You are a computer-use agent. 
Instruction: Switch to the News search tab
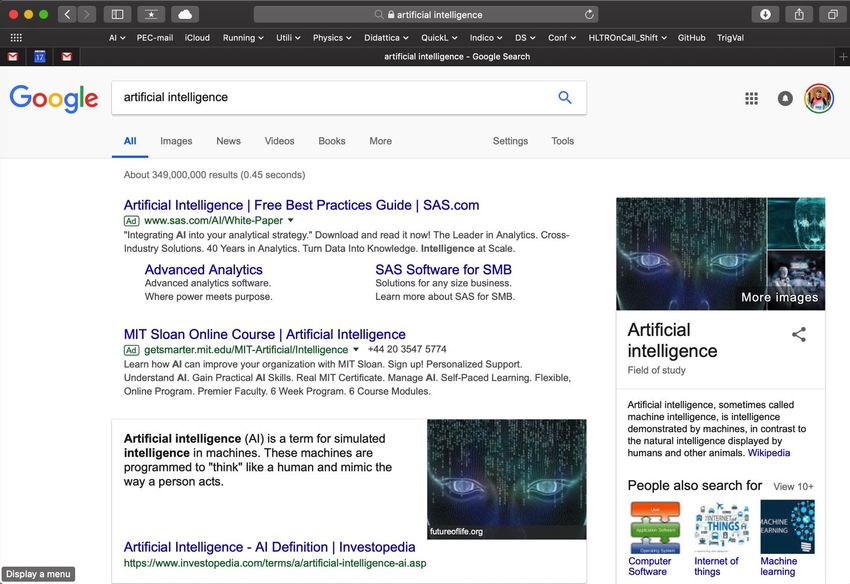[228, 141]
